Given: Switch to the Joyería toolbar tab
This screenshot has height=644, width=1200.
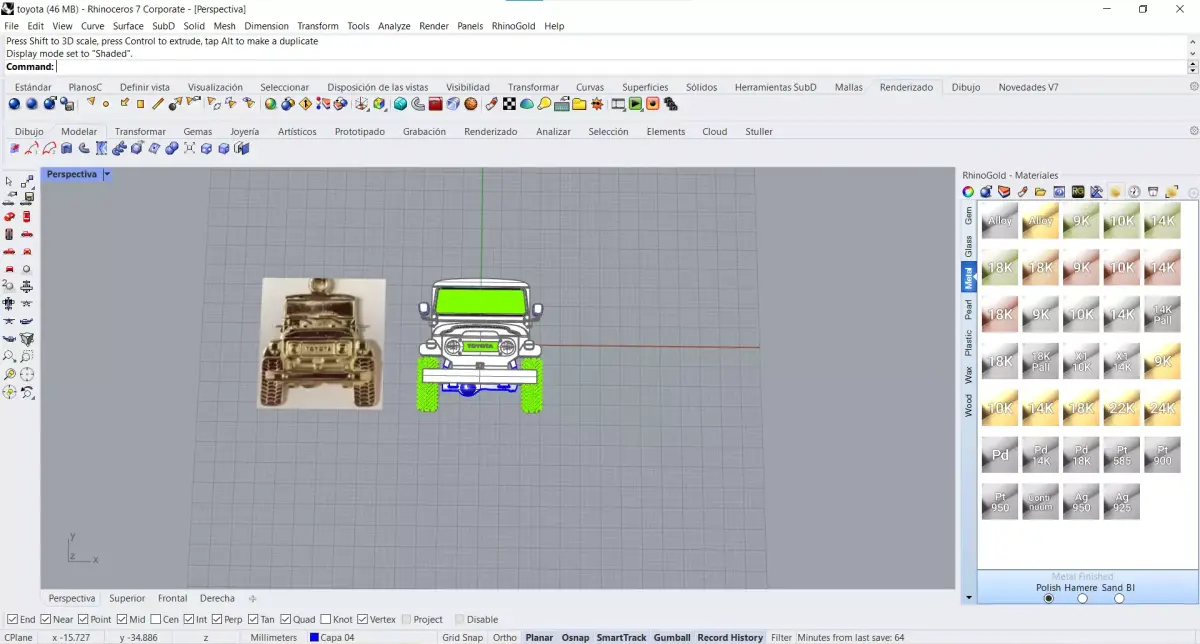Looking at the screenshot, I should 244,131.
